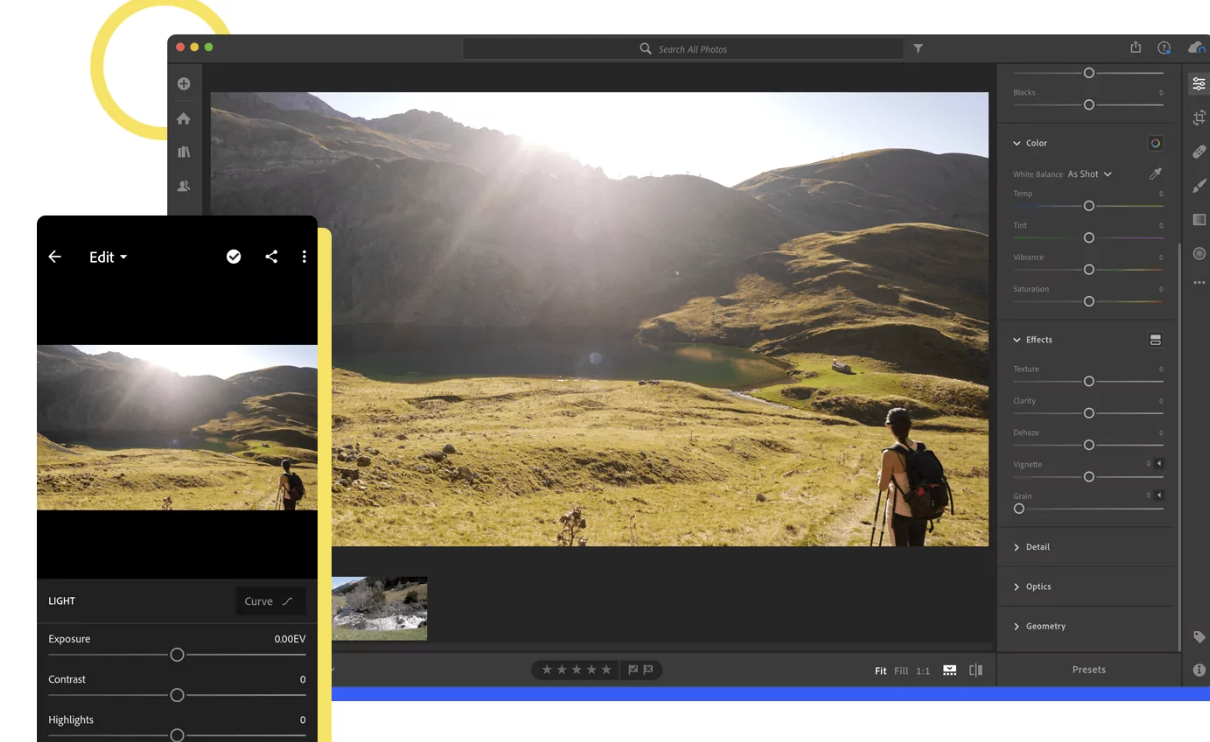Open the library books icon in sidebar
This screenshot has height=742, width=1210.
(x=184, y=152)
